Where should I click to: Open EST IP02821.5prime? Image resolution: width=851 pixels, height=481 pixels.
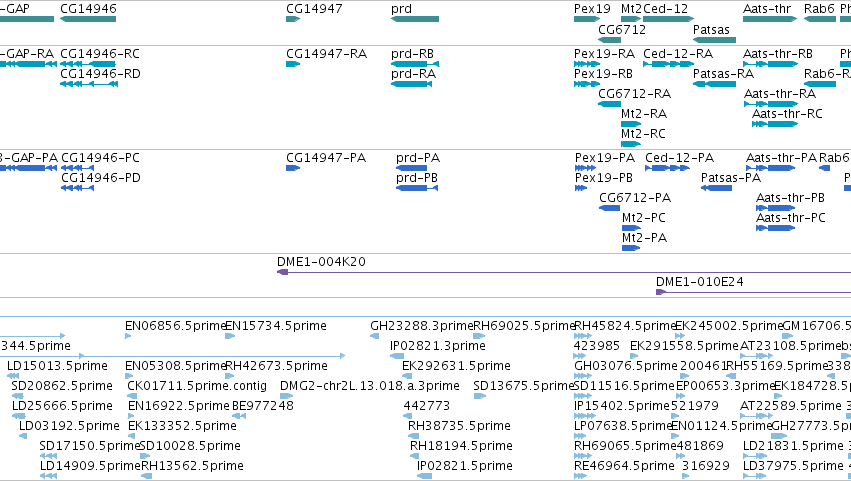point(465,466)
